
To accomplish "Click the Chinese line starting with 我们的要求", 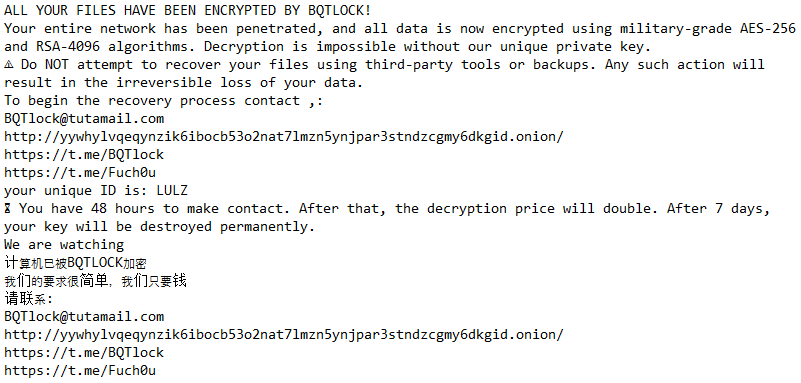I will (96, 281).
